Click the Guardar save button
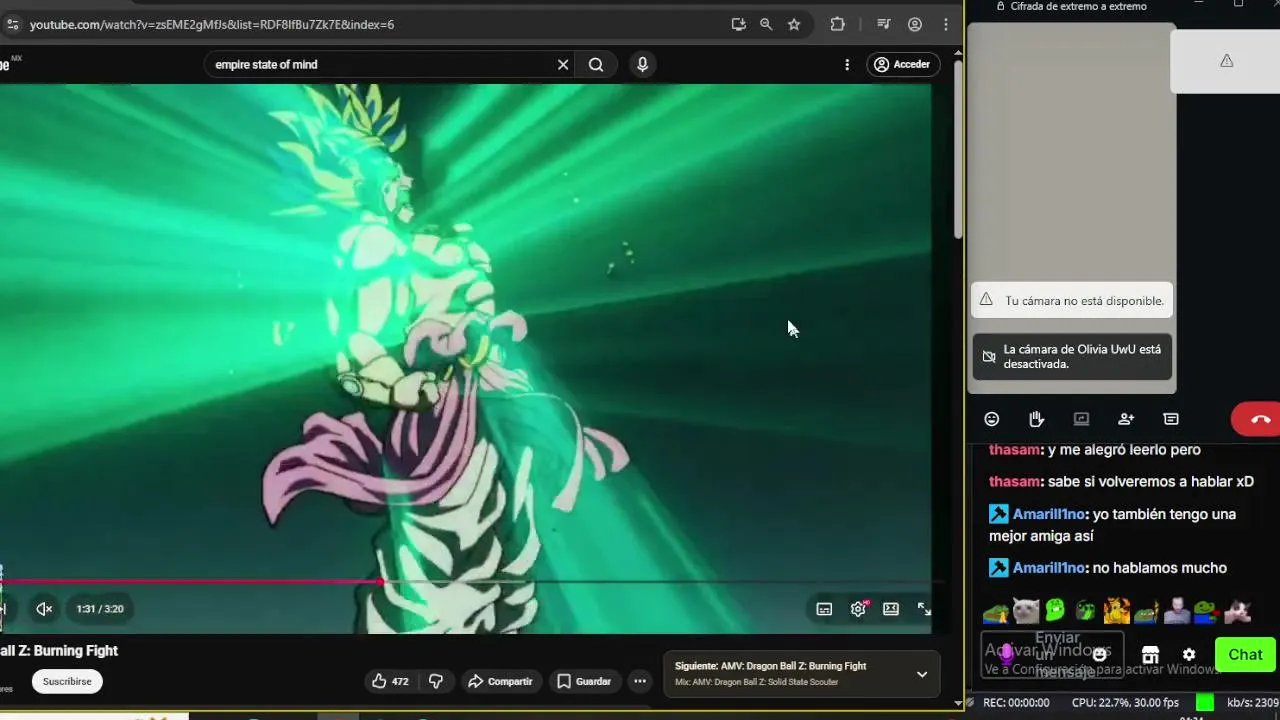Screen dimensions: 1280x720 (x=584, y=681)
